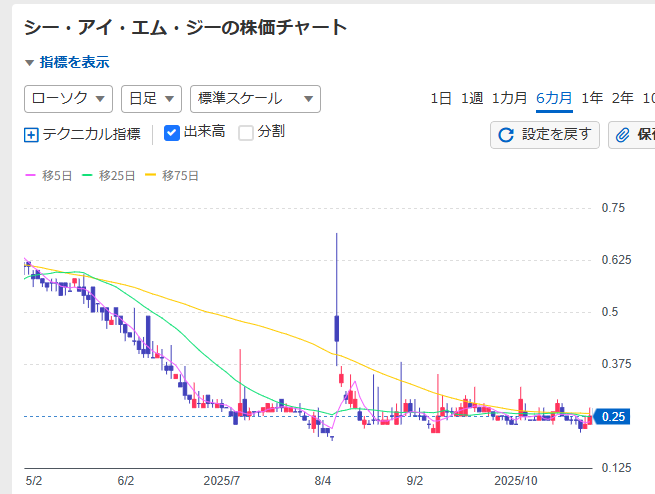This screenshot has width=655, height=494.
Task: Click the triangle icon beside 指標を表示
Action: pyautogui.click(x=29, y=63)
